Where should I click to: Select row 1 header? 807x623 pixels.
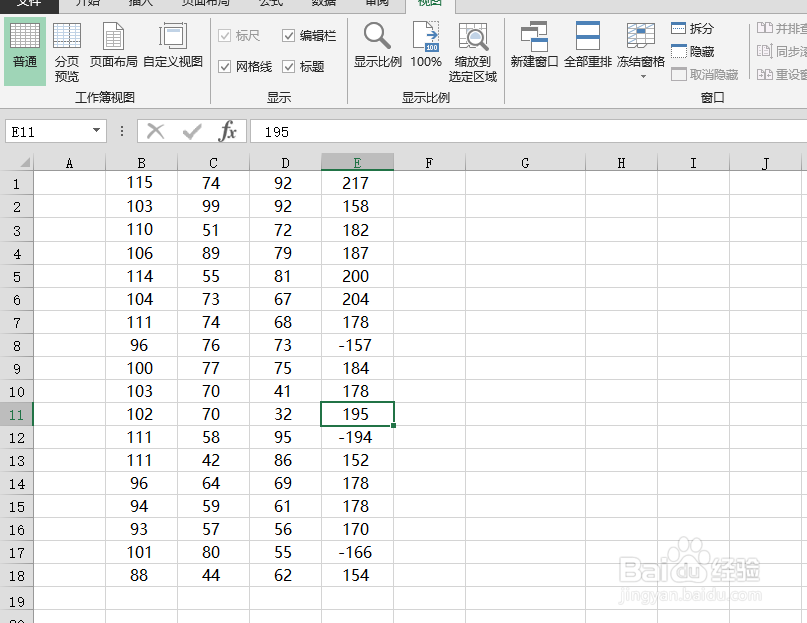16,183
